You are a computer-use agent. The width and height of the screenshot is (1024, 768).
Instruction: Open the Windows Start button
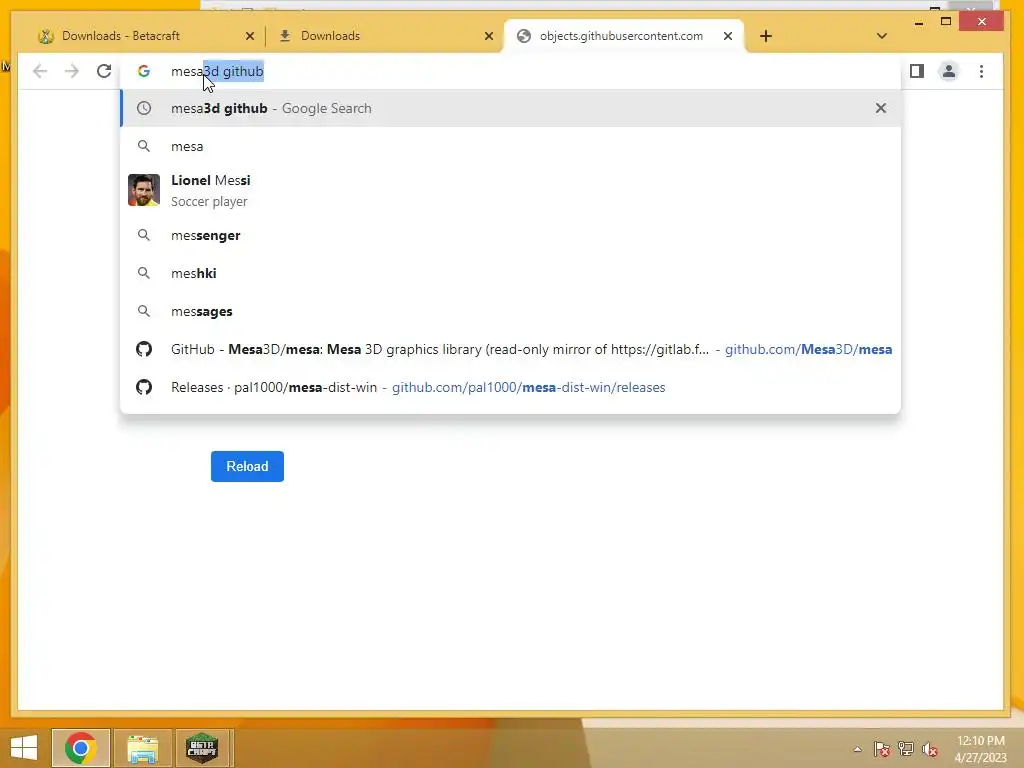tap(24, 748)
